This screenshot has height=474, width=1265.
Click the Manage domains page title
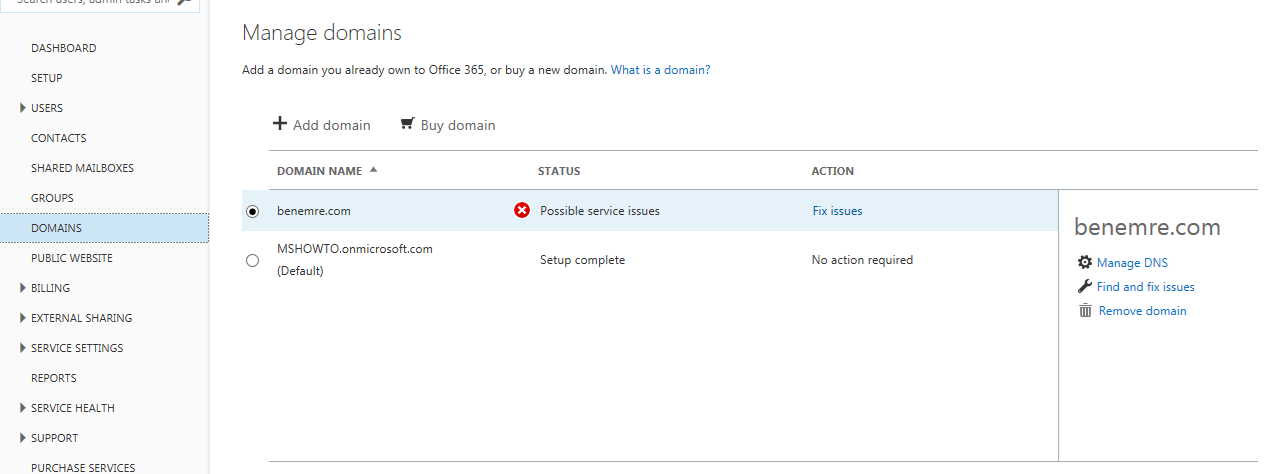(x=322, y=33)
